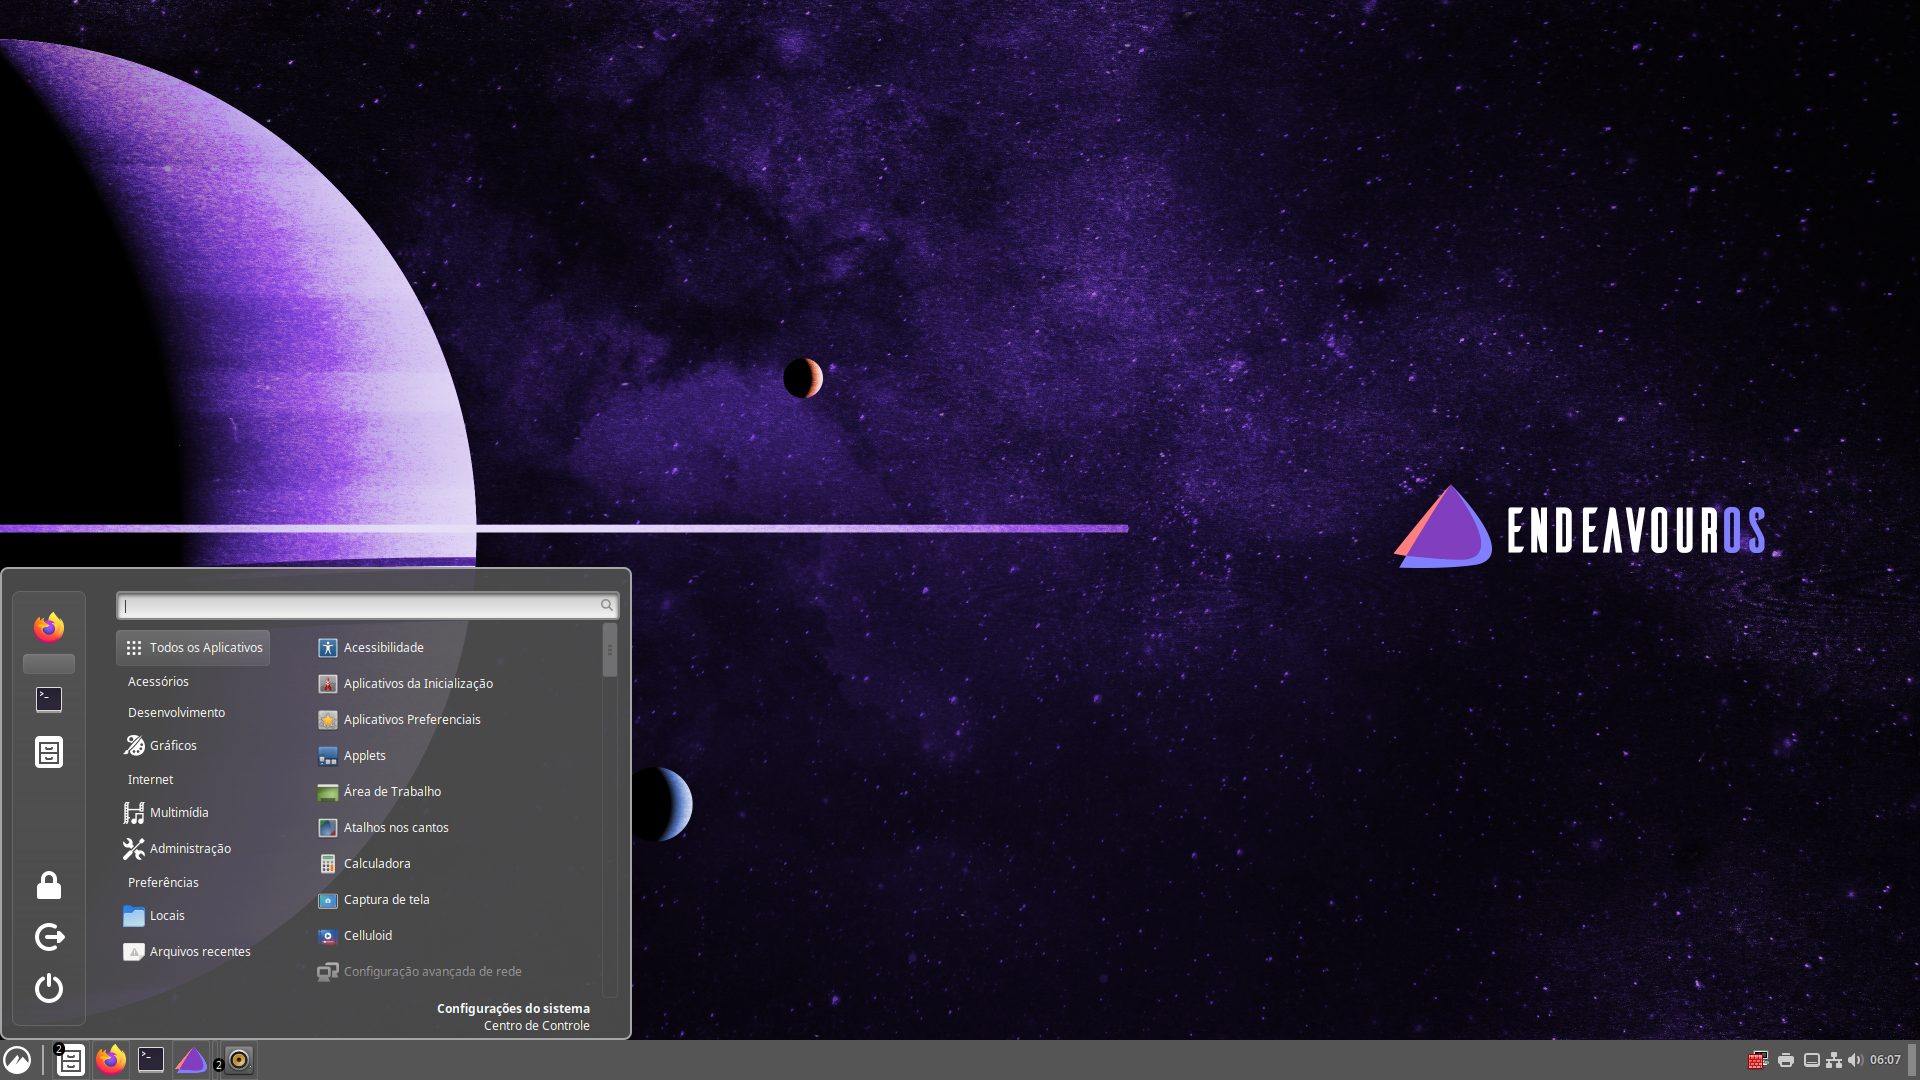This screenshot has height=1080, width=1920.
Task: Focus the menu search input field
Action: (x=360, y=606)
